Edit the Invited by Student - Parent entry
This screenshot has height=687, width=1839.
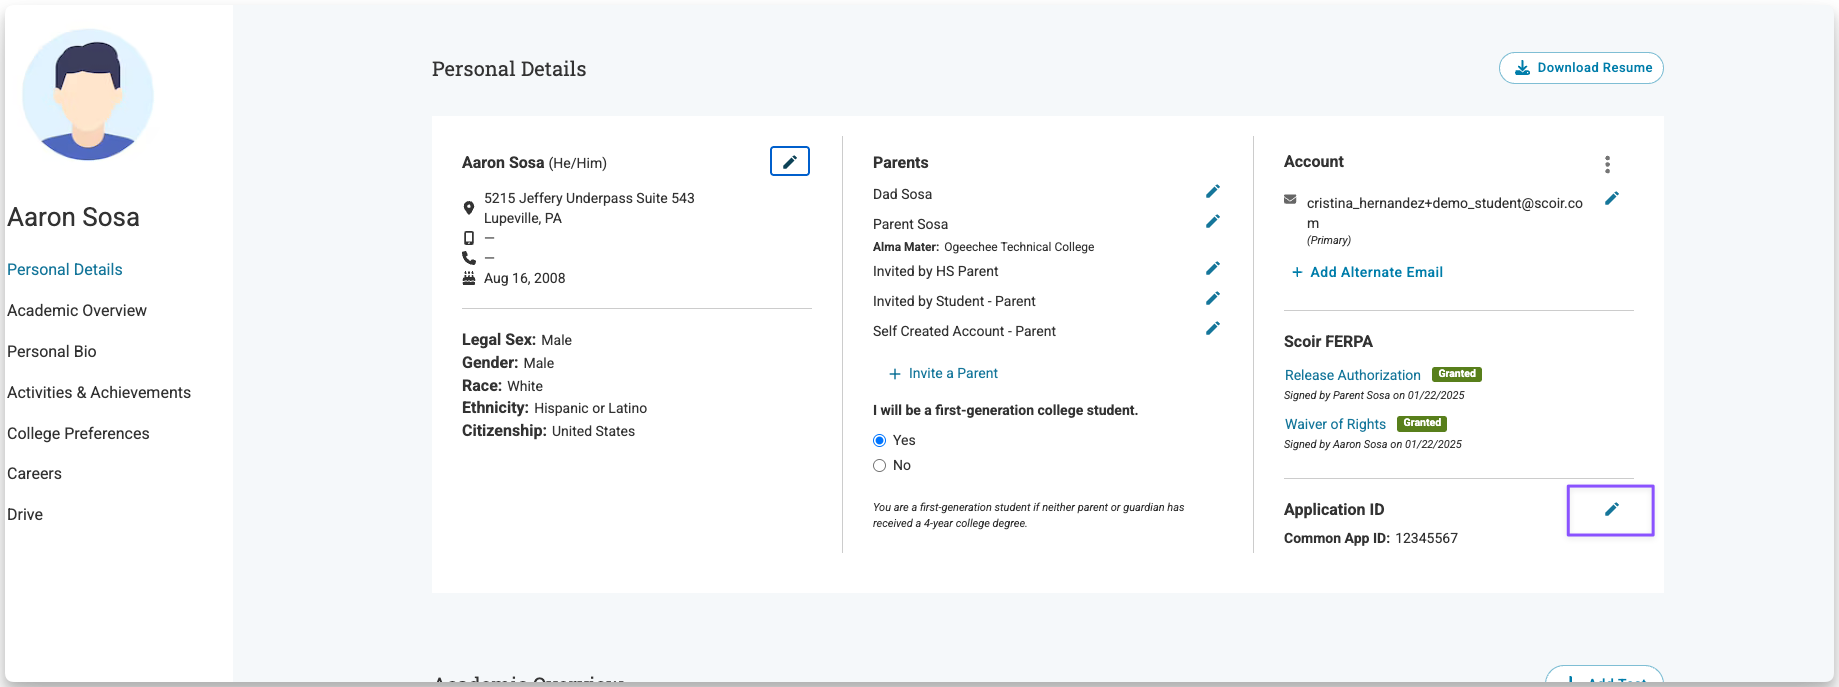[1212, 298]
